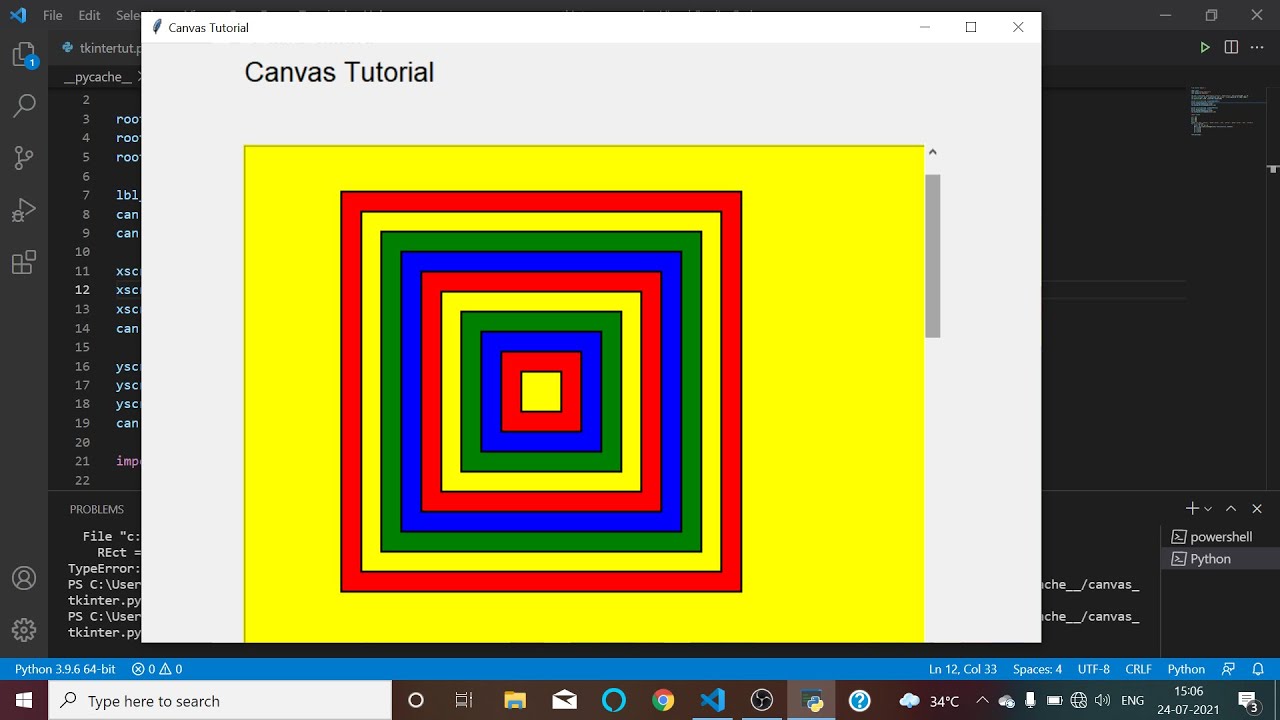Image resolution: width=1280 pixels, height=720 pixels.
Task: Open Cortana from the taskbar
Action: [x=416, y=700]
